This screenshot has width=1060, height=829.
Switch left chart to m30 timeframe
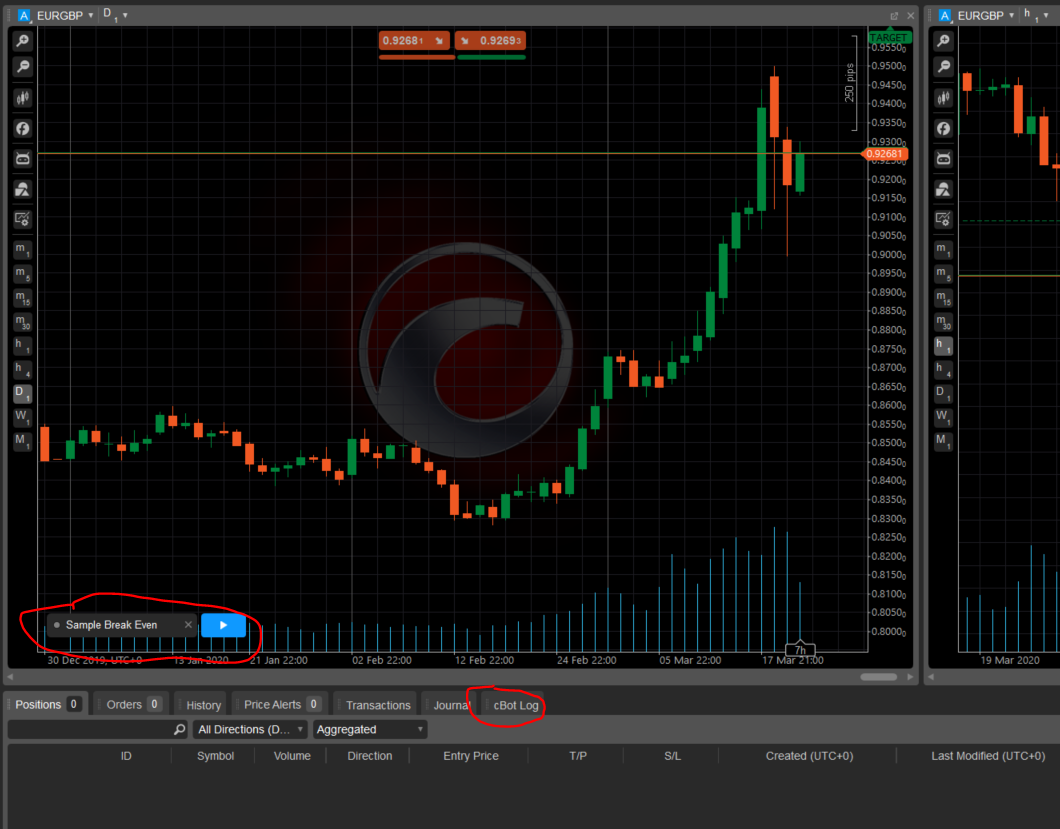coord(22,322)
